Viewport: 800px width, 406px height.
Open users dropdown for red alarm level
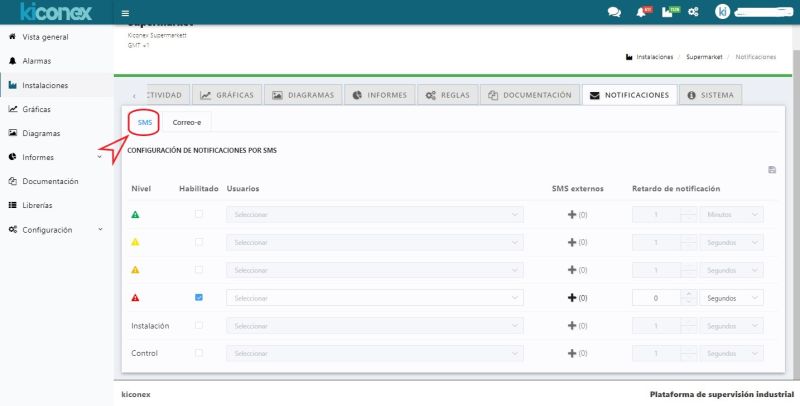pos(375,298)
